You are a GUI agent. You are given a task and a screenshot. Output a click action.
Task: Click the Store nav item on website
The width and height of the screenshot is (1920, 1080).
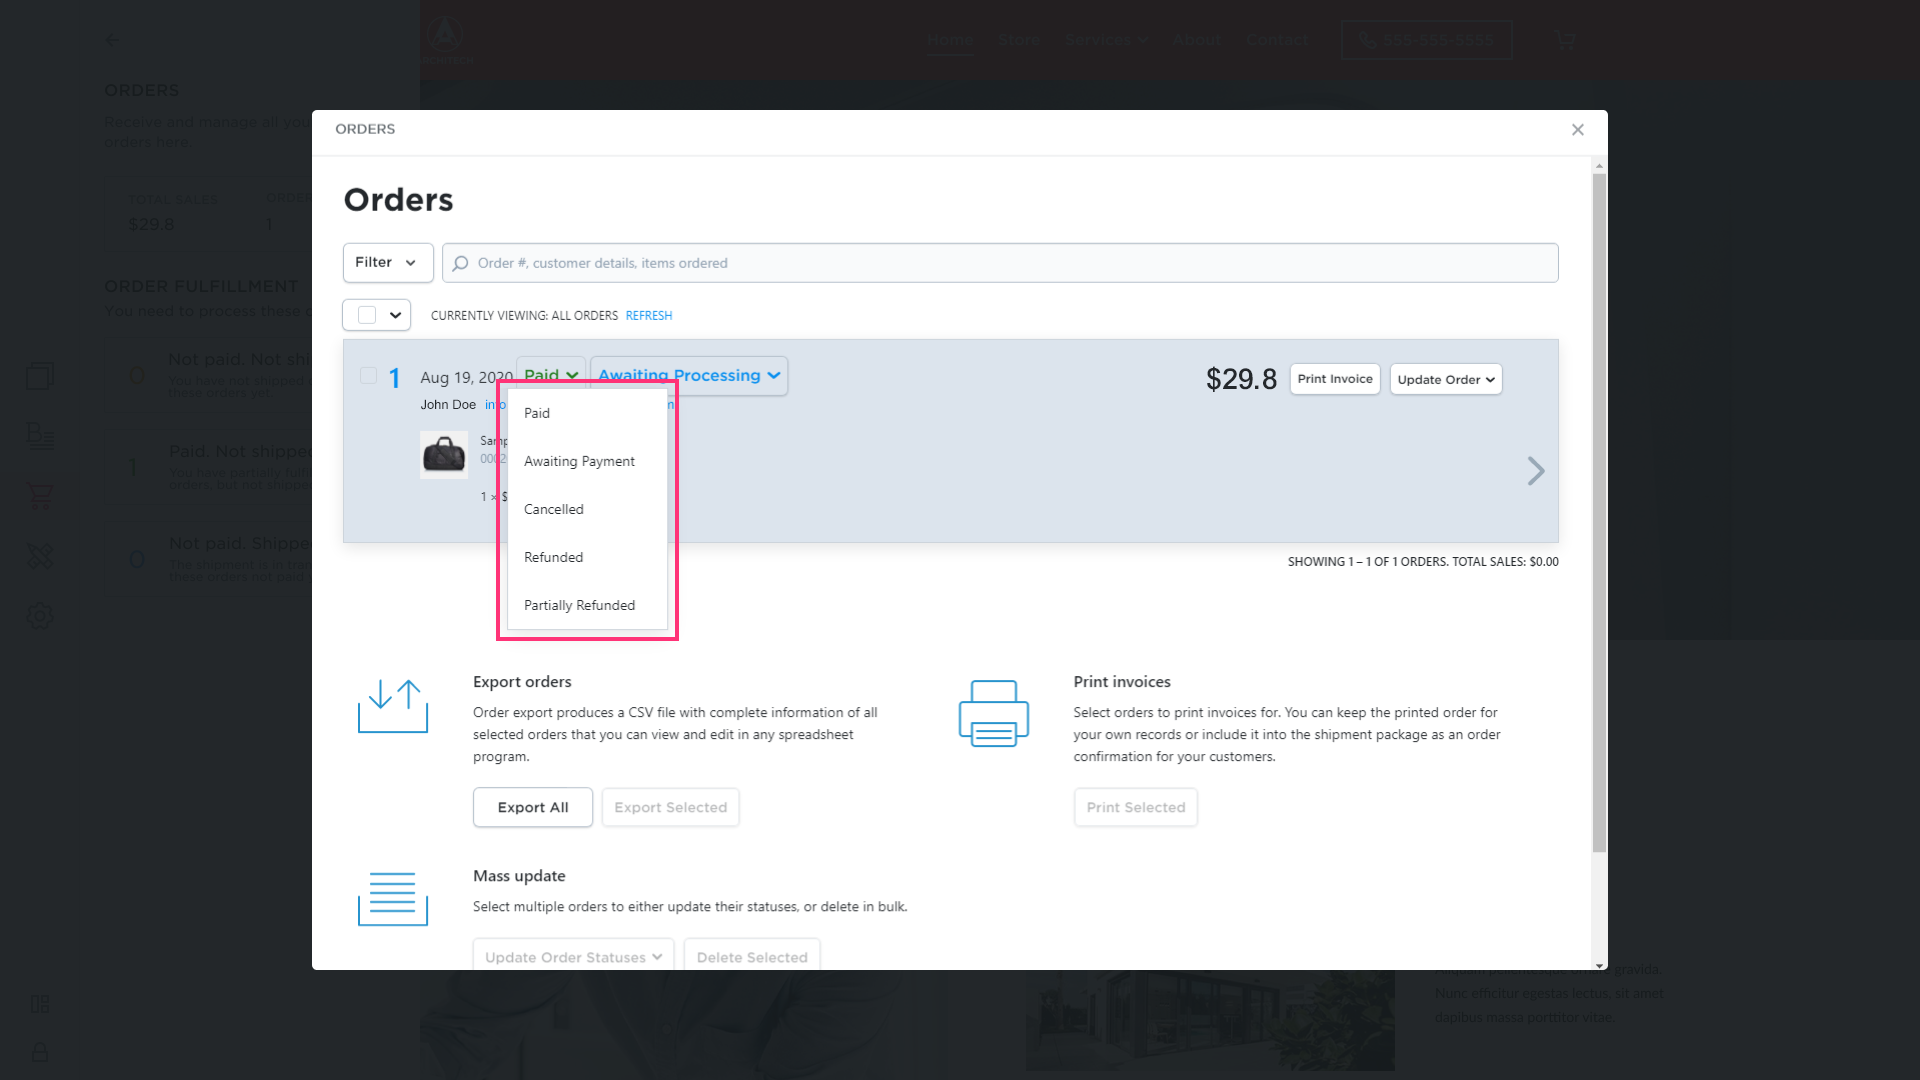[1020, 40]
